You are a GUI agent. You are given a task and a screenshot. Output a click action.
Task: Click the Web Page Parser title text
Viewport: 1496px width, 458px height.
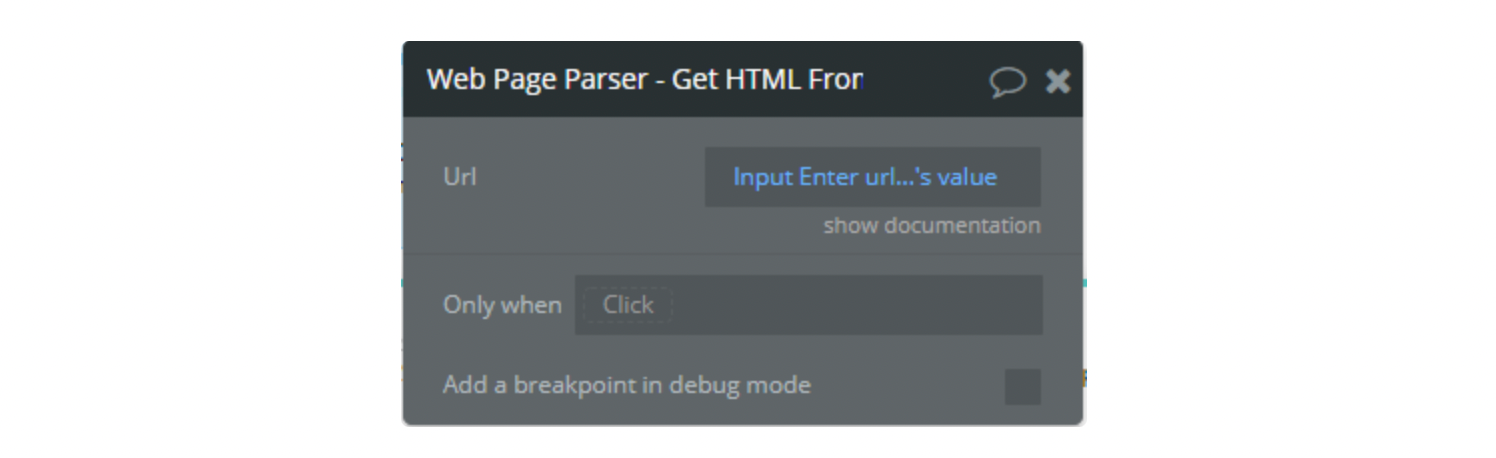click(645, 79)
